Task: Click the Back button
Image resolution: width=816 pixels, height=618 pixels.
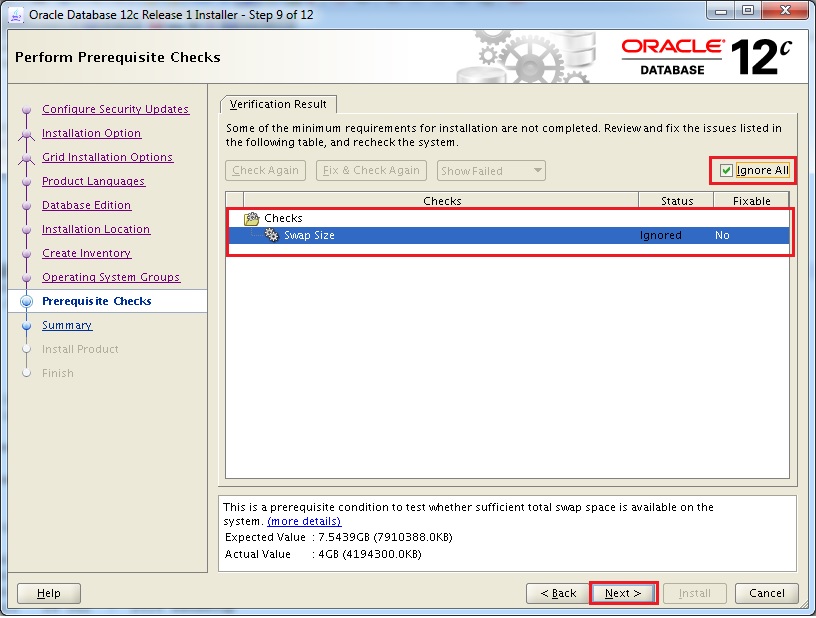Action: tap(557, 593)
